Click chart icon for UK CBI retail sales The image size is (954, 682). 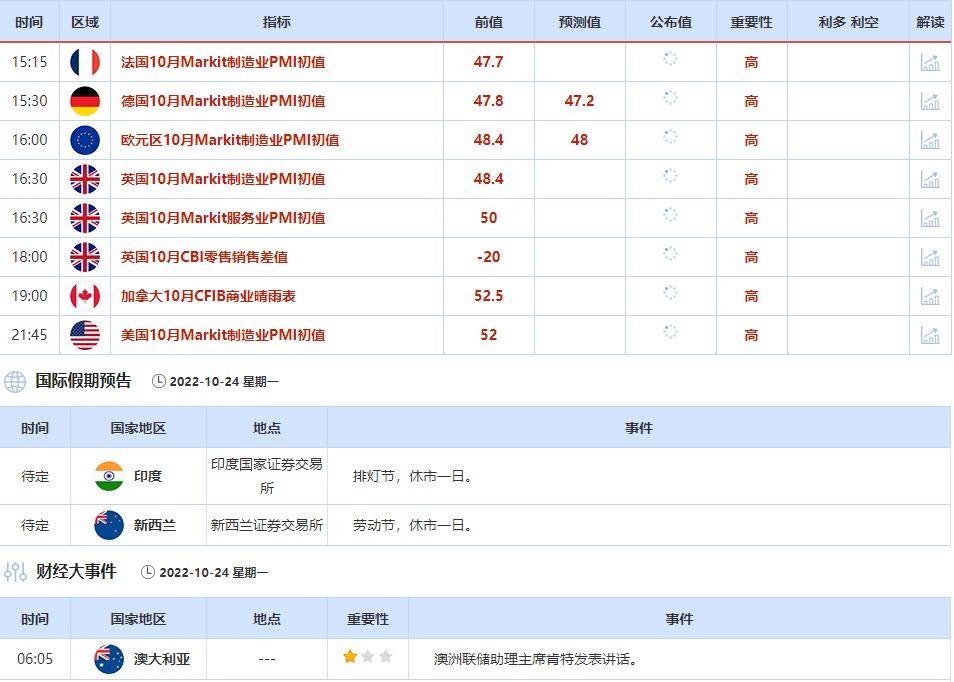click(930, 257)
